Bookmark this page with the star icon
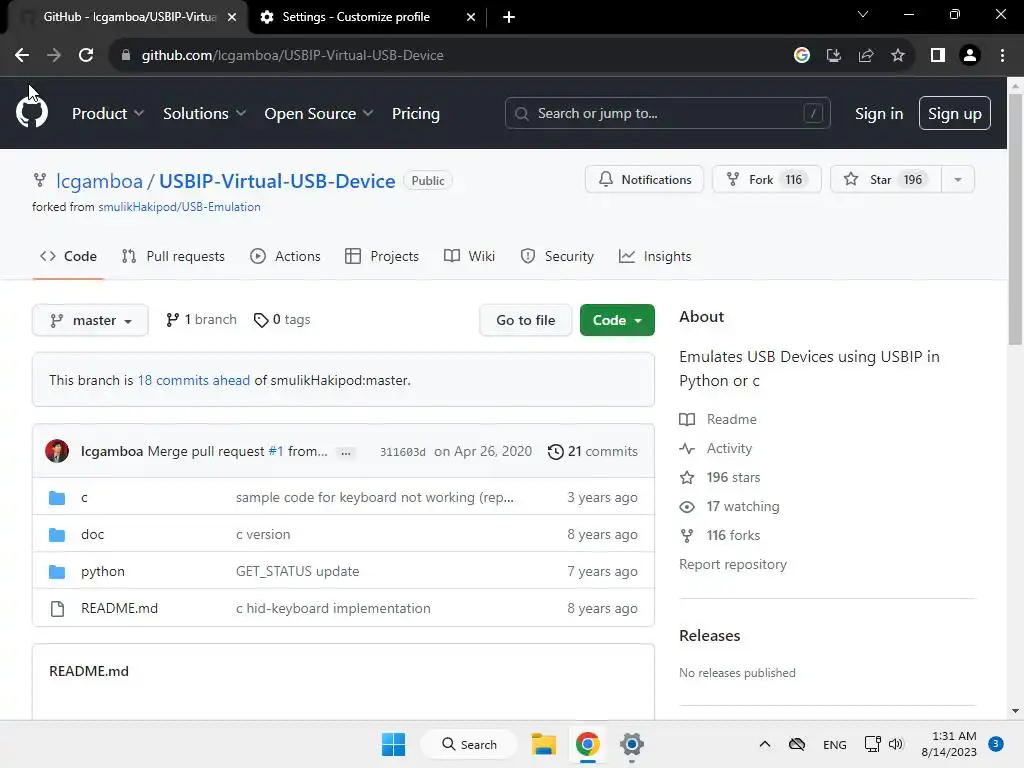1024x768 pixels. coord(898,56)
